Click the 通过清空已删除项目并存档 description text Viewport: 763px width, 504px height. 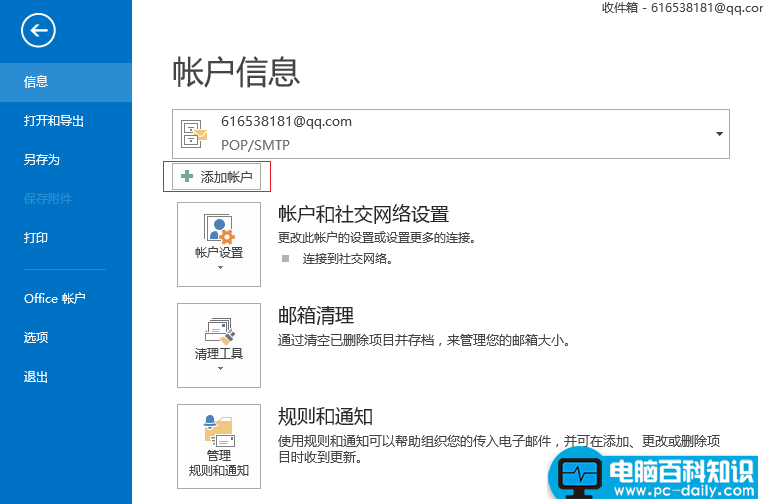(x=424, y=340)
